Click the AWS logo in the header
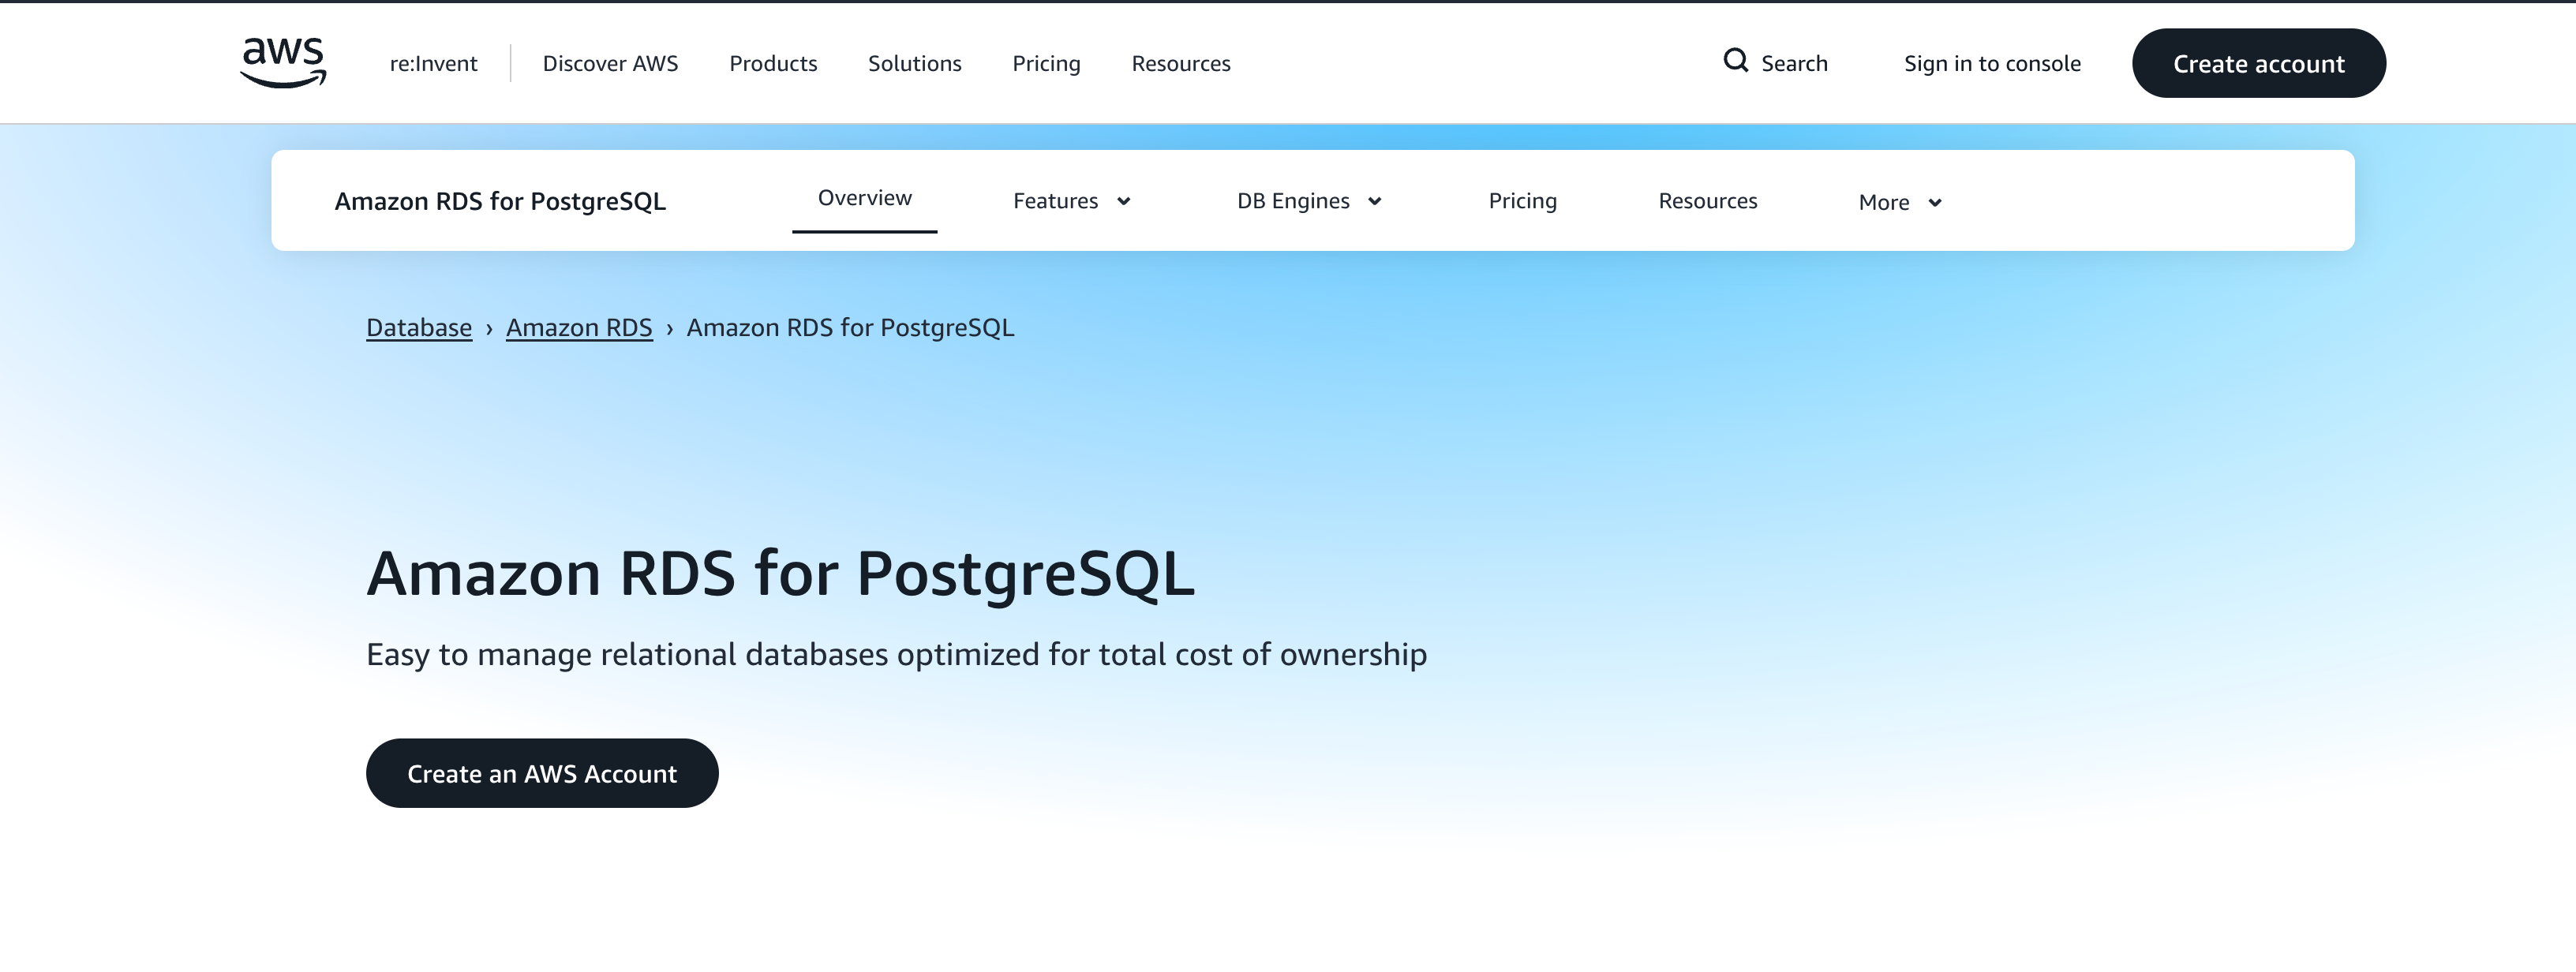The image size is (2576, 972). click(283, 62)
